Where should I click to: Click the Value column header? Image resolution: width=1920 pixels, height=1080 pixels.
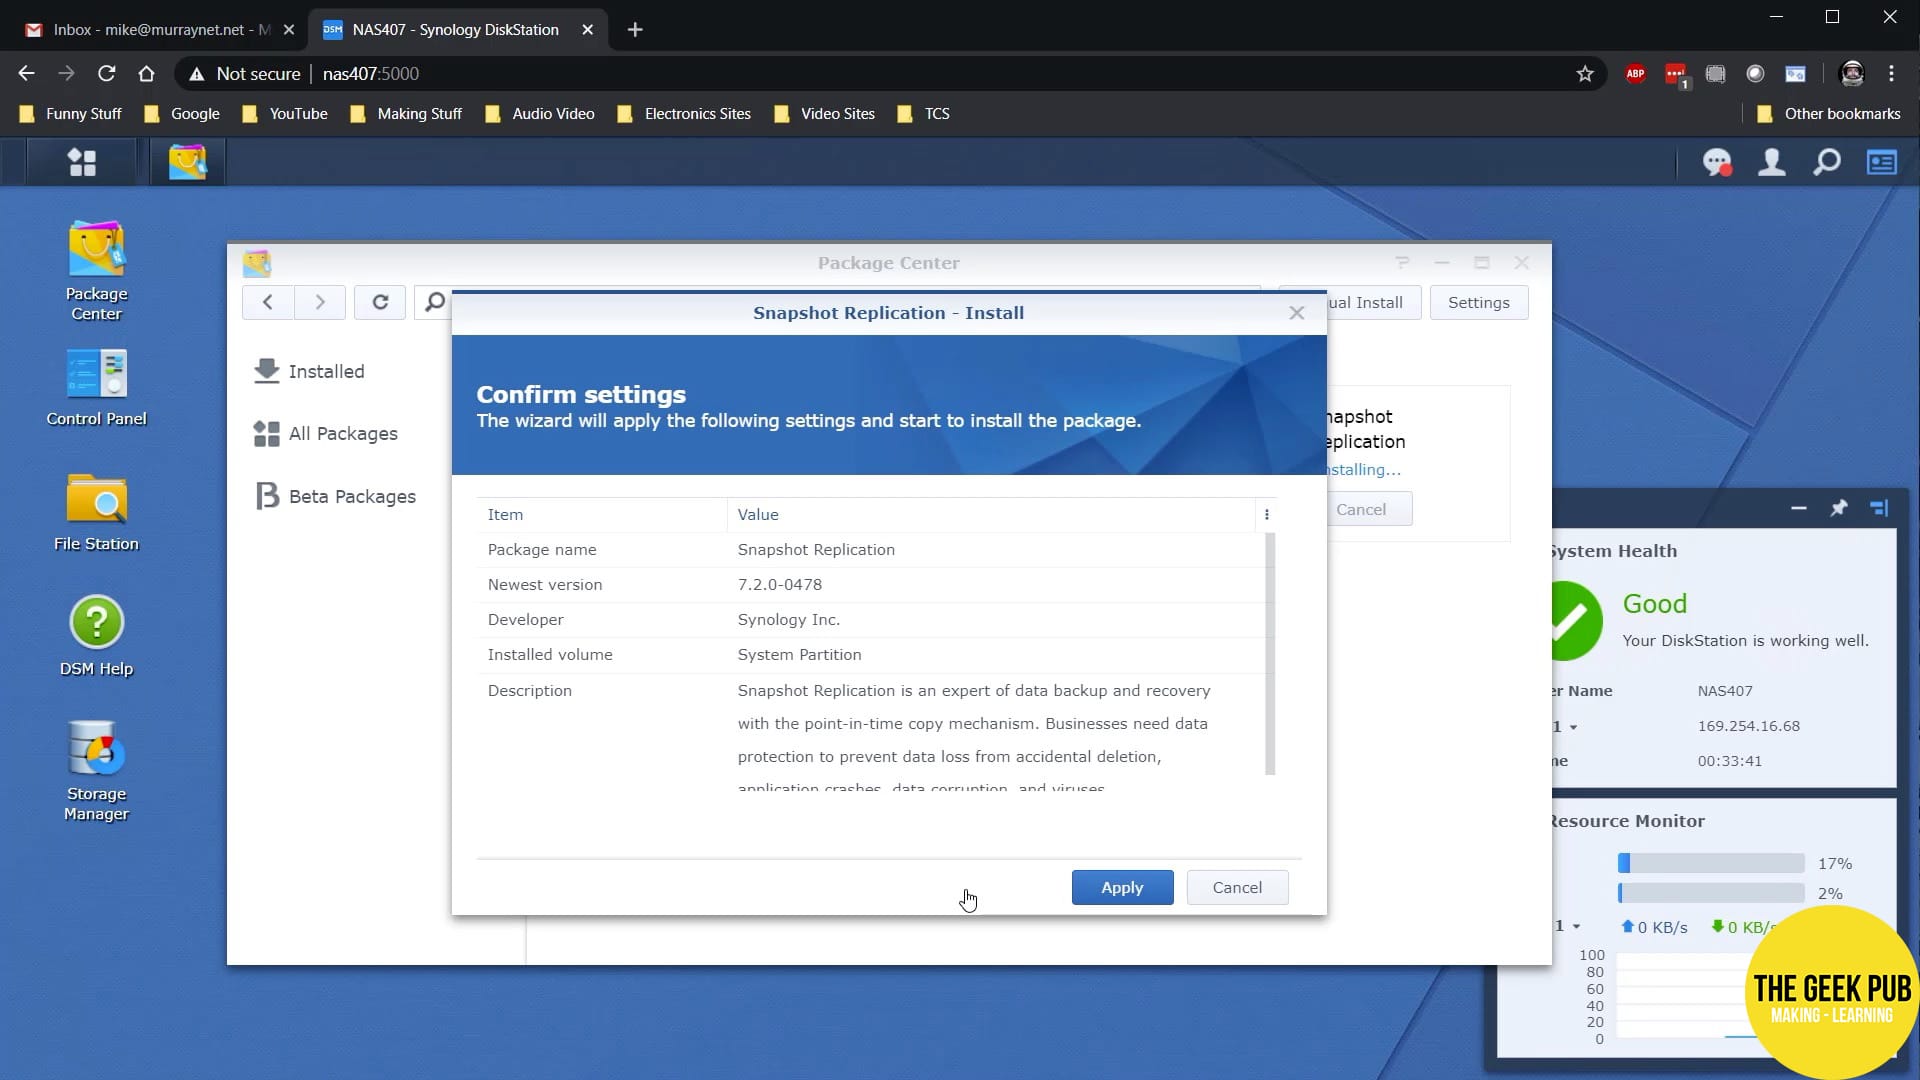[x=990, y=515]
